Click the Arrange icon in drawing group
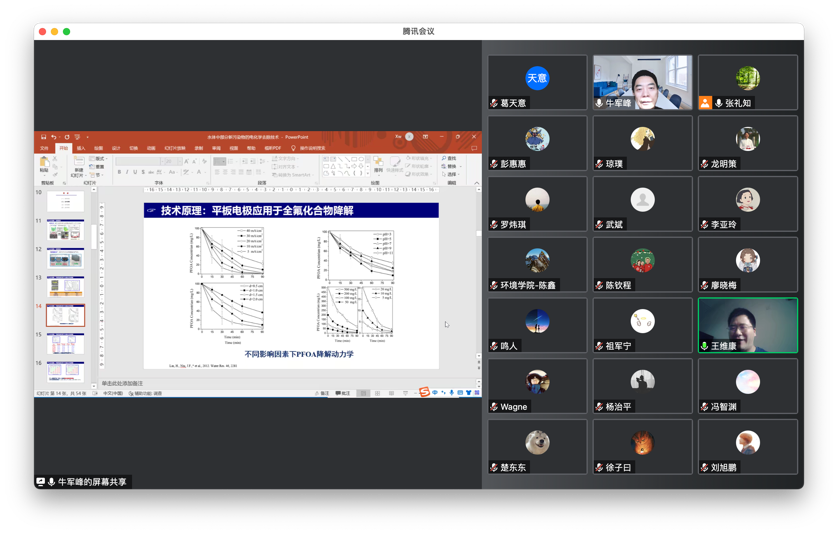 pos(379,164)
